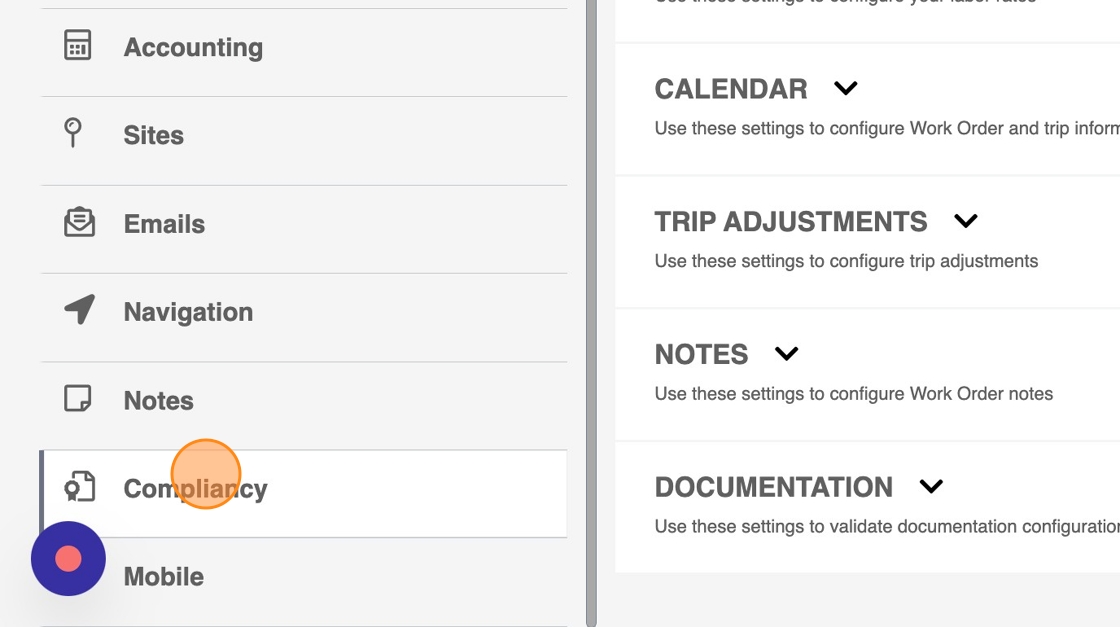Image resolution: width=1120 pixels, height=627 pixels.
Task: Open the Accounting sidebar menu item
Action: [x=193, y=47]
